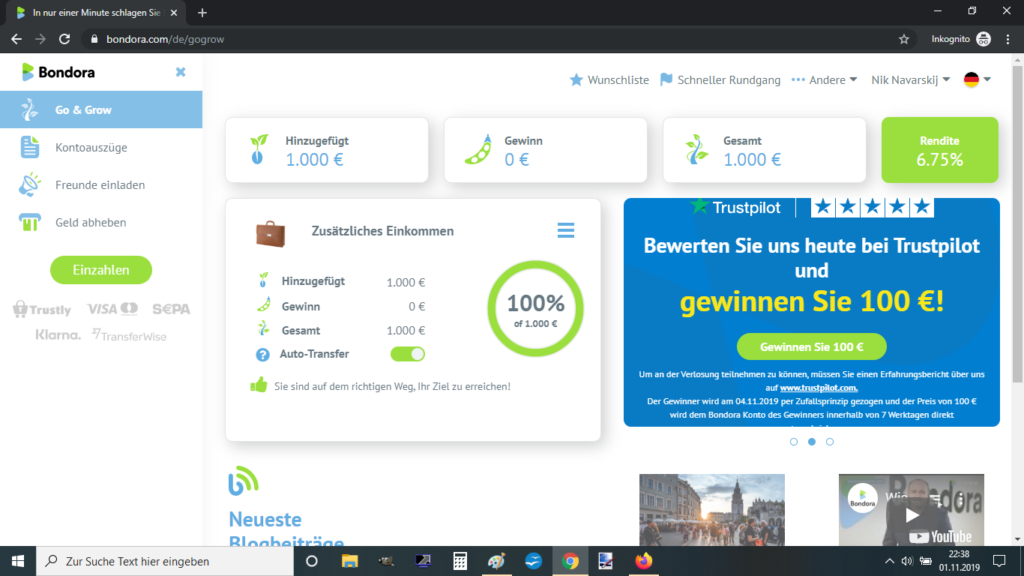The image size is (1024, 576).
Task: Click the Auto-Transfer question mark help icon
Action: click(263, 355)
